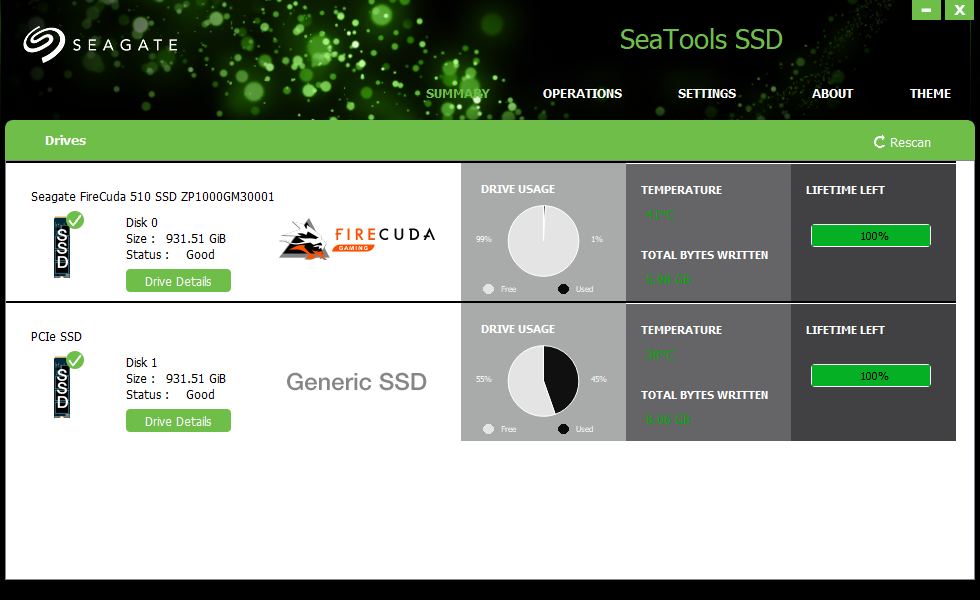This screenshot has height=600, width=980.
Task: Click the FireCuda Gaming logo
Action: [357, 239]
